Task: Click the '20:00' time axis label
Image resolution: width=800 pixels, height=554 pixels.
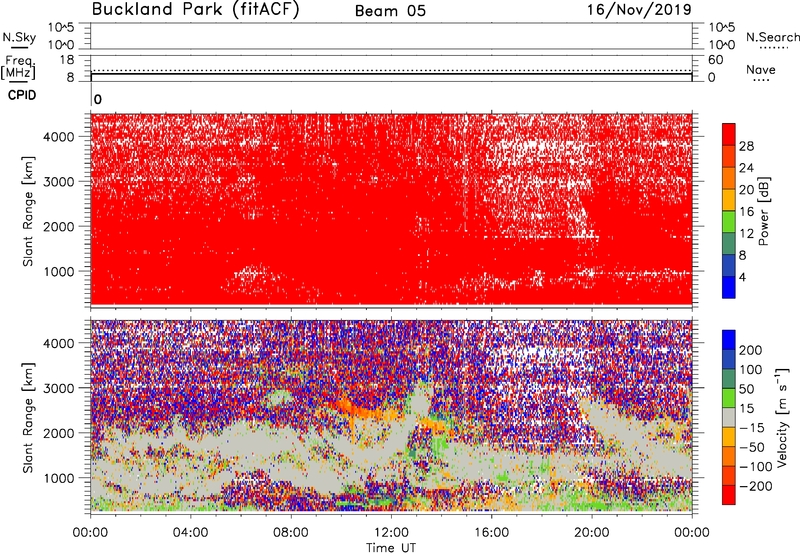Action: pos(591,533)
